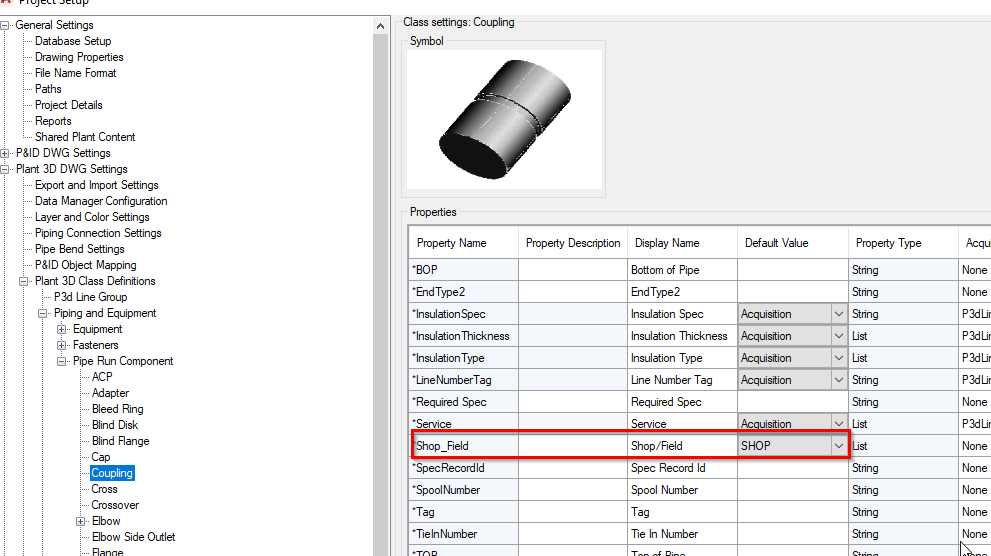The height and width of the screenshot is (556, 991).
Task: Click the Display Name column header
Action: [683, 243]
